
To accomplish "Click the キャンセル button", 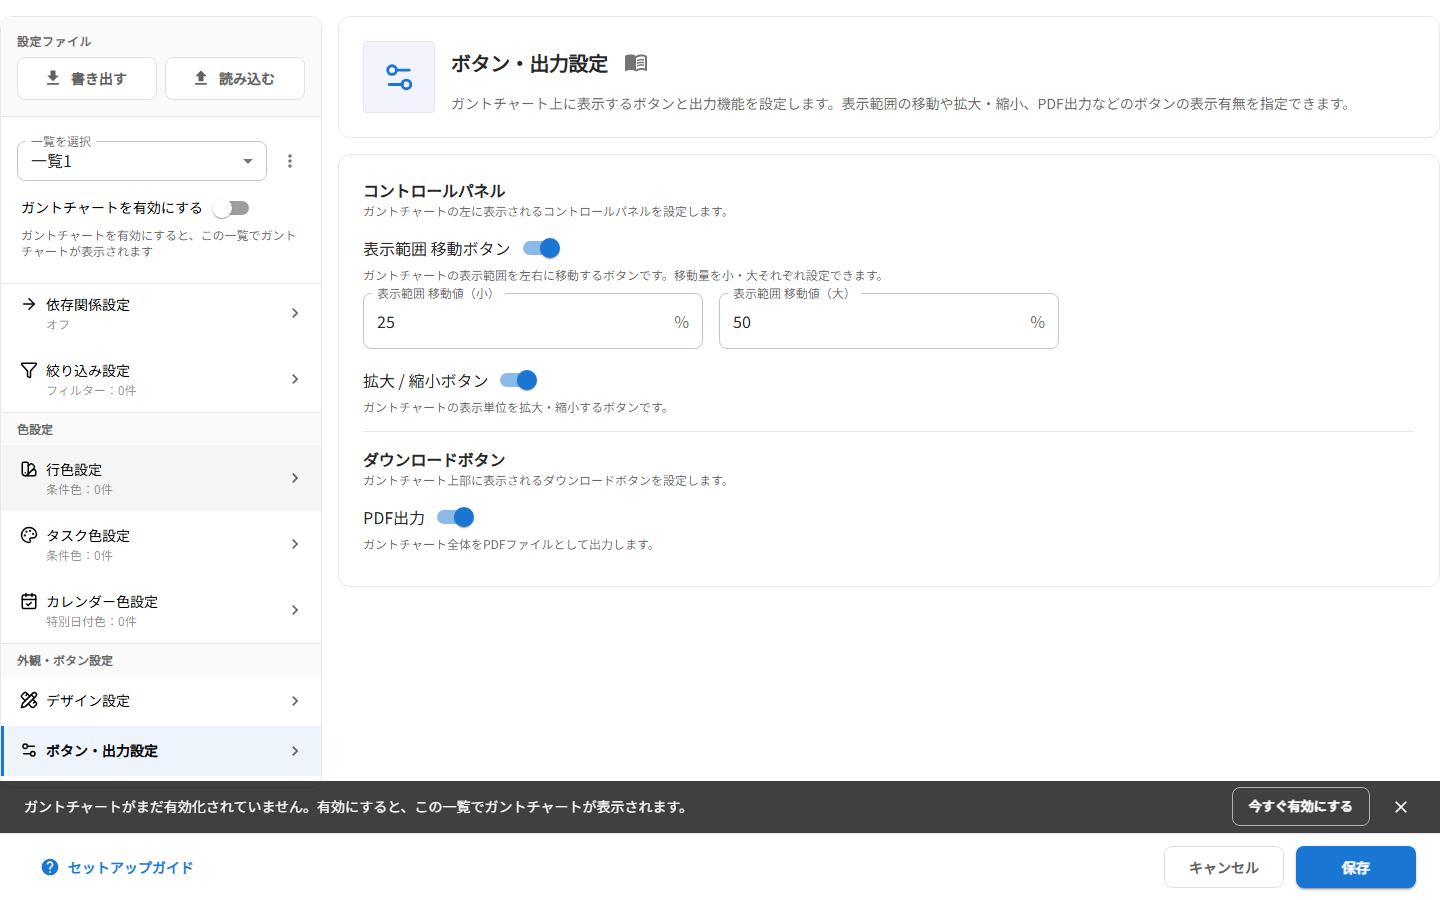I will pyautogui.click(x=1224, y=867).
